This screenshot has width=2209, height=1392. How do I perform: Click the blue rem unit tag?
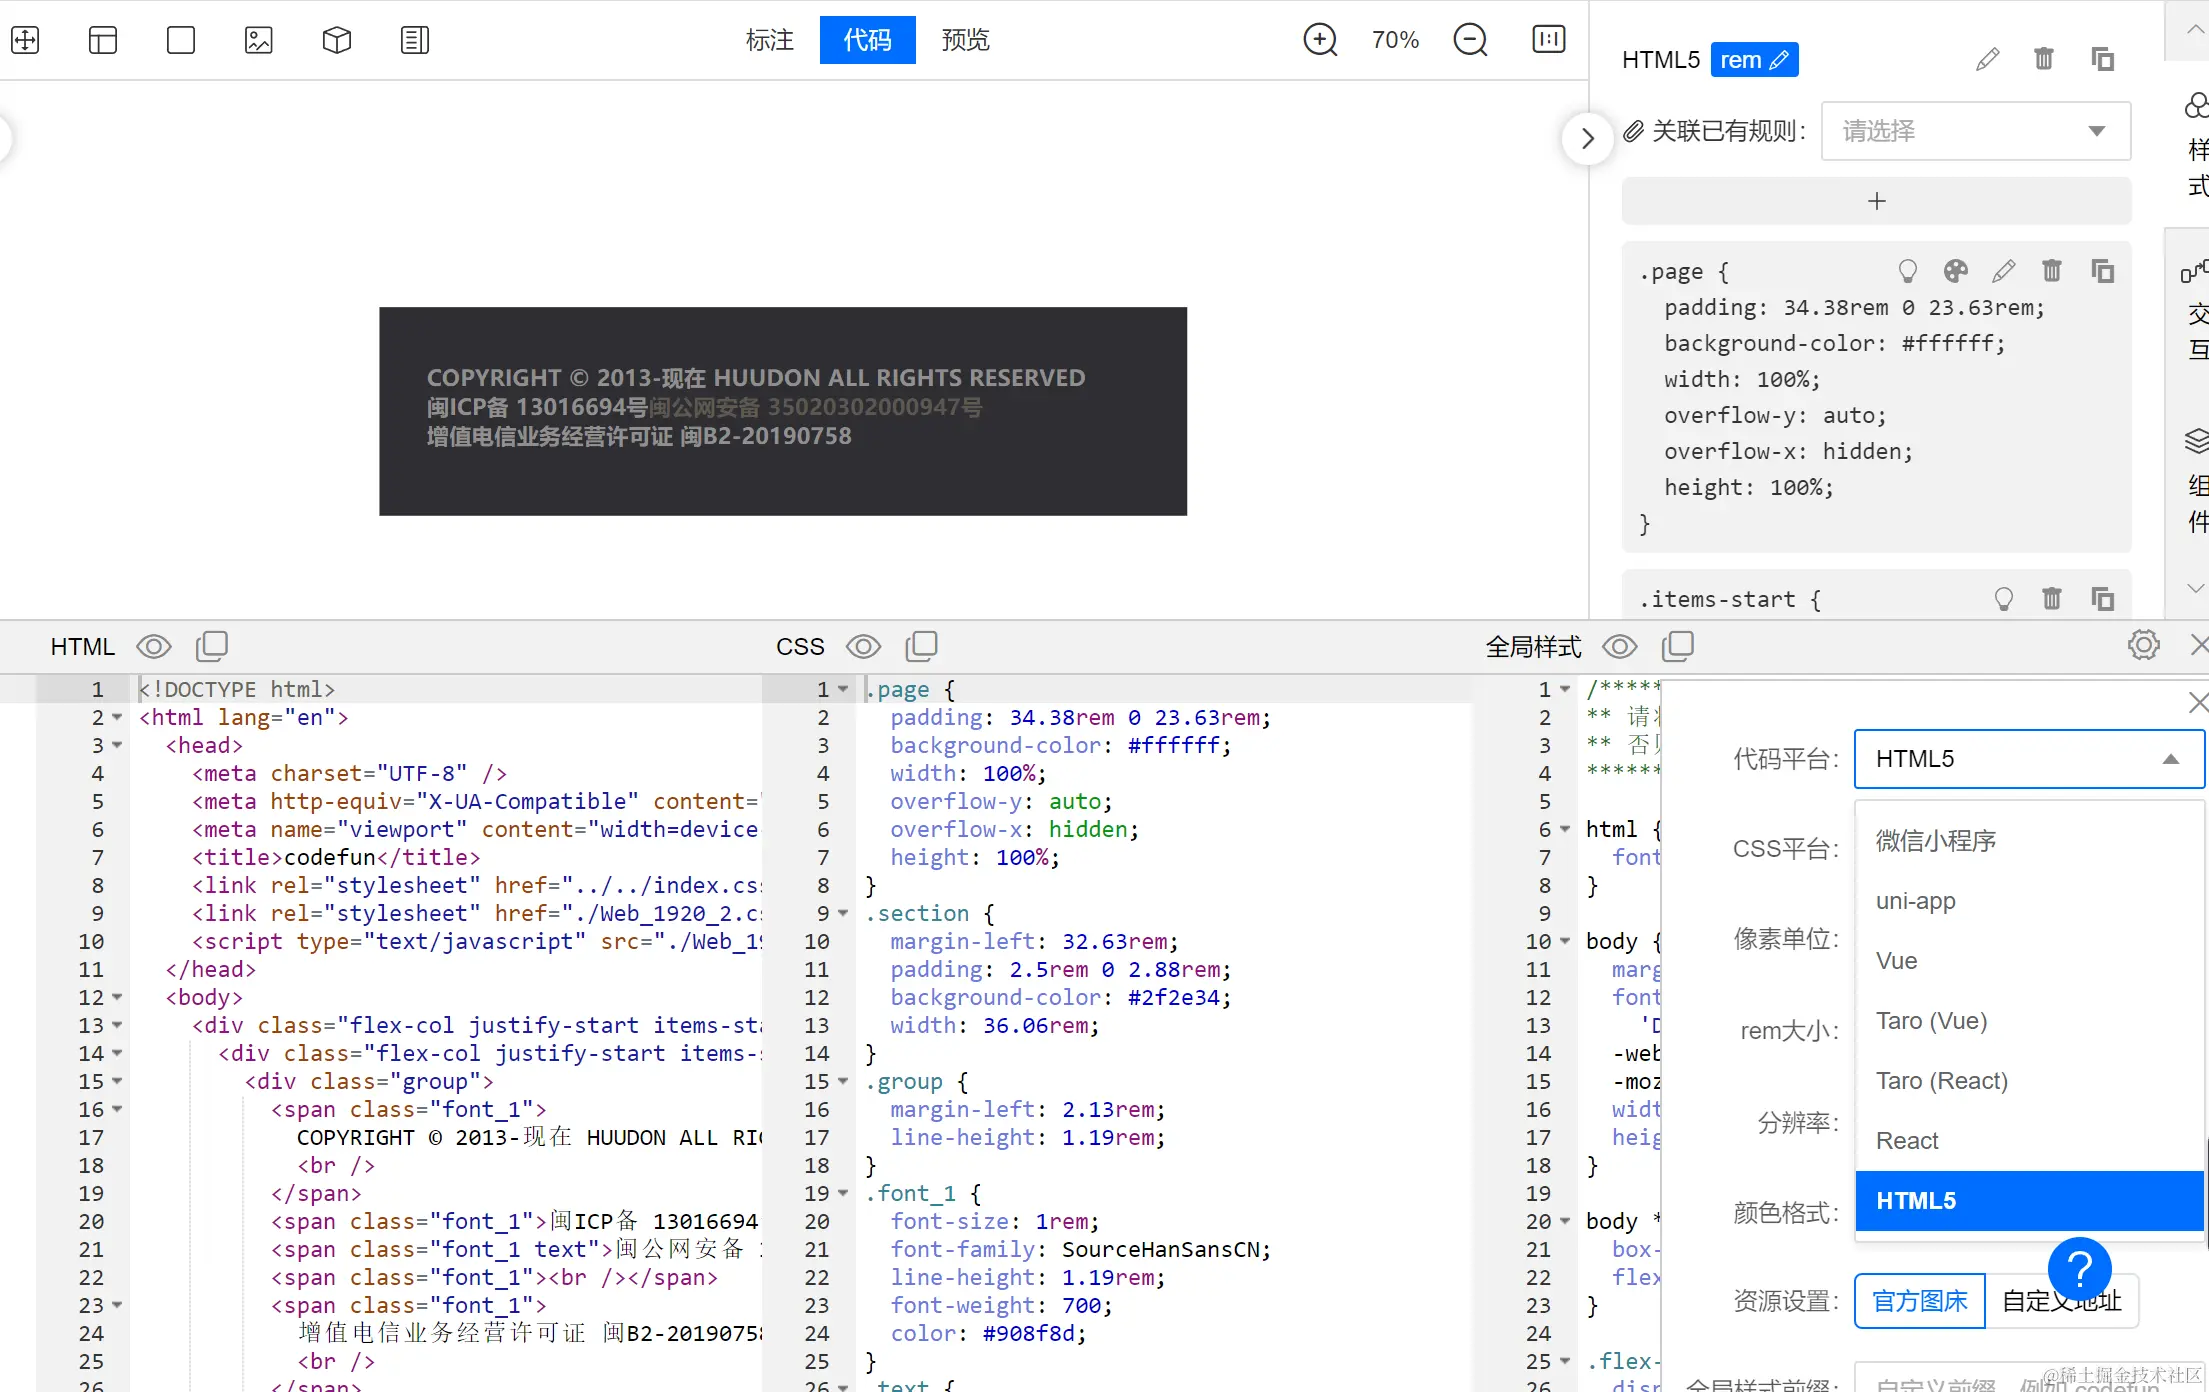click(1754, 60)
